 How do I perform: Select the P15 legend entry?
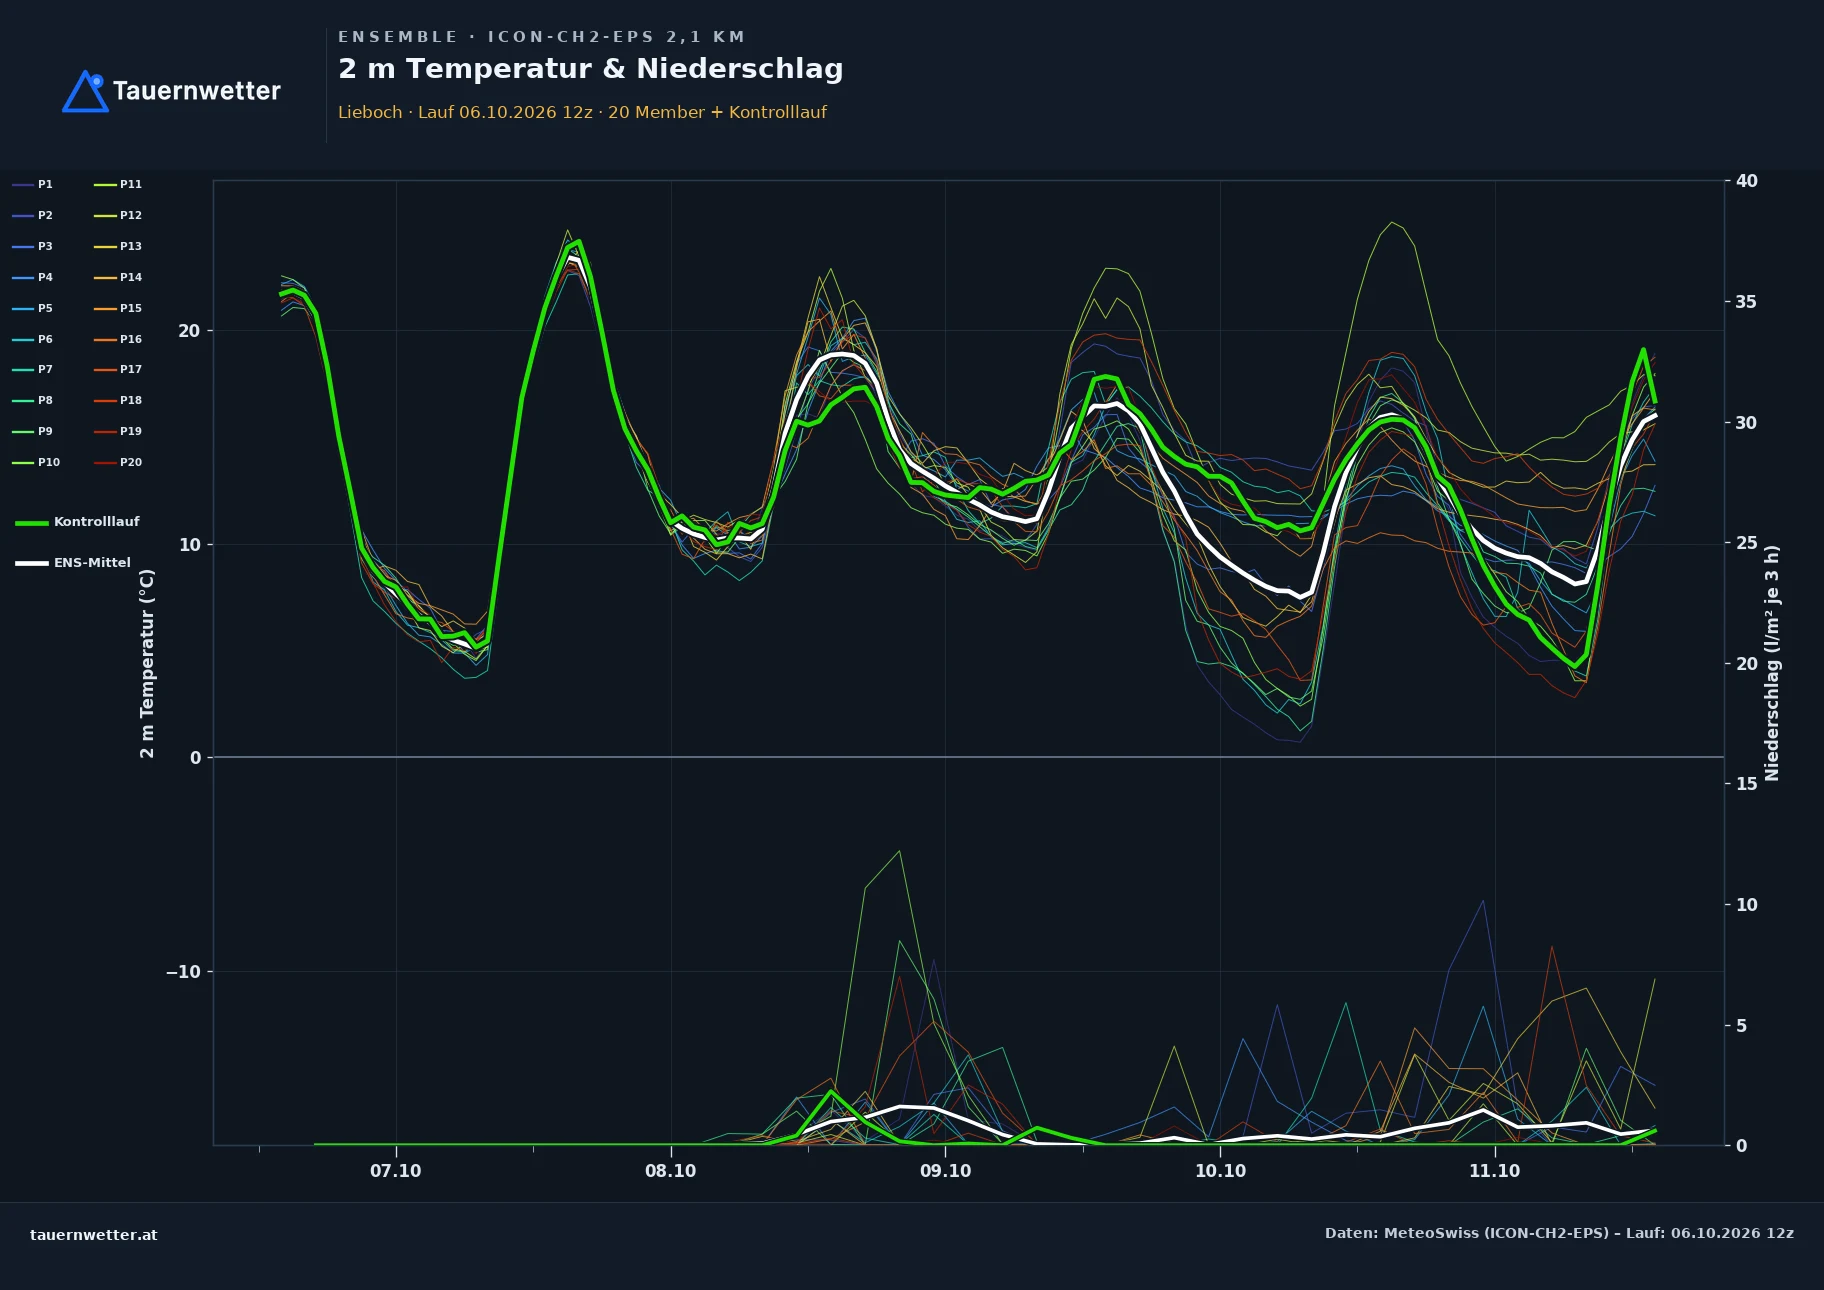(118, 308)
